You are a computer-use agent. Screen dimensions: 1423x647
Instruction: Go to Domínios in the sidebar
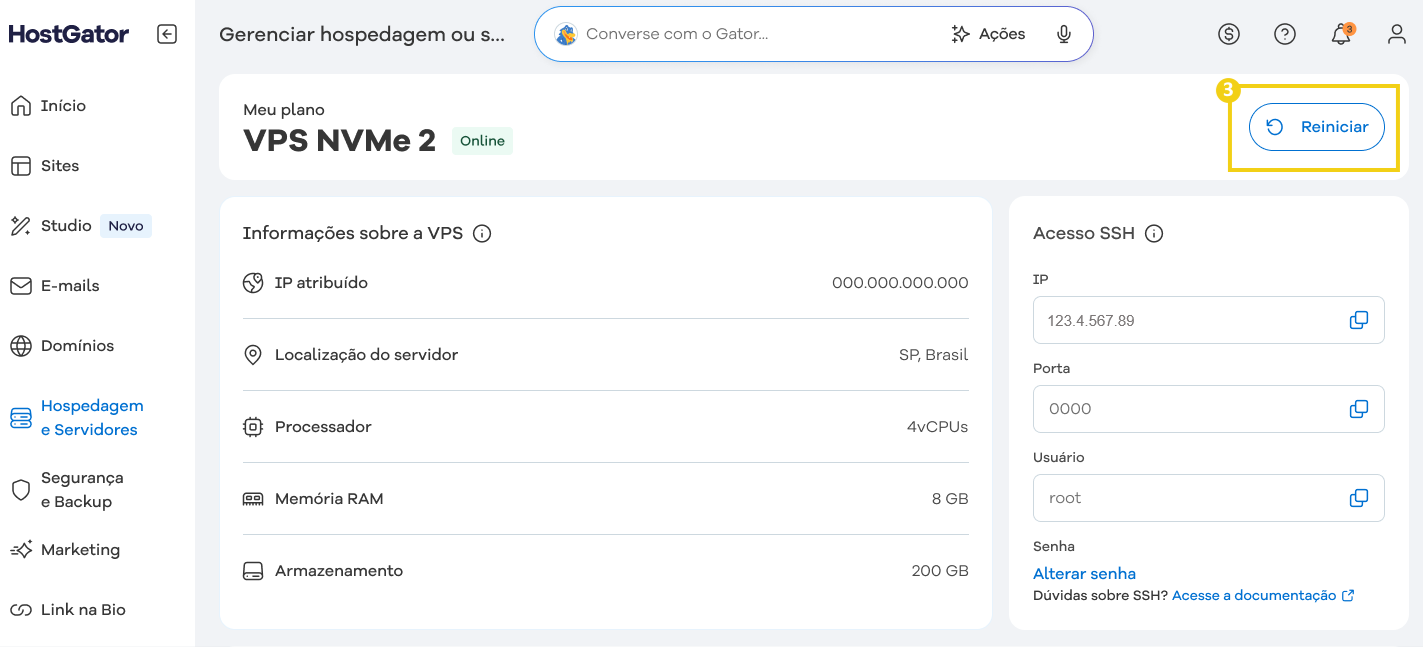(72, 345)
